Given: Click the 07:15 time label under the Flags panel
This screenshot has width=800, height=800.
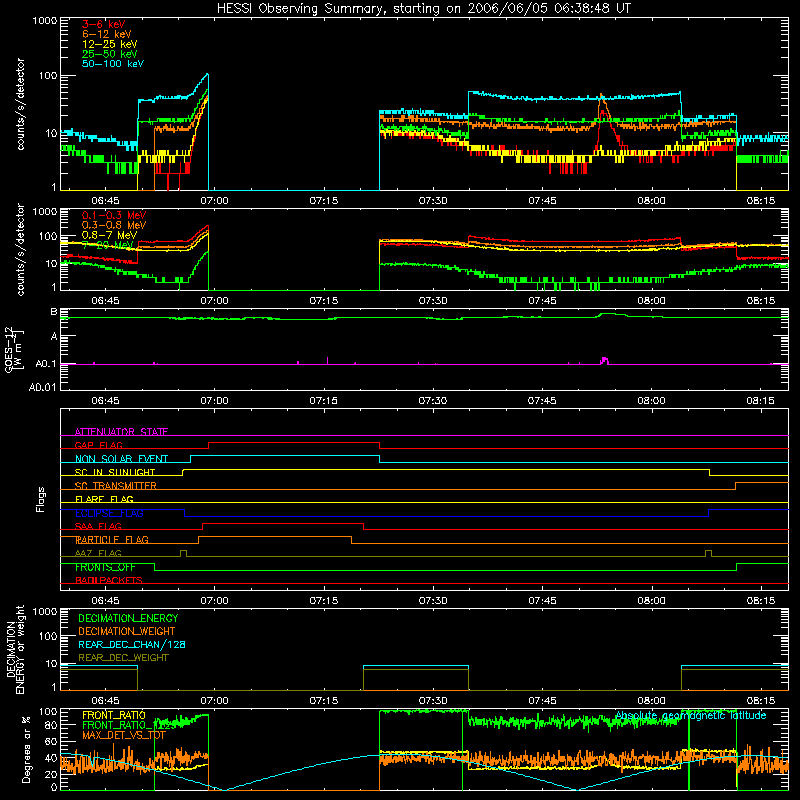Looking at the screenshot, I should pyautogui.click(x=323, y=601).
